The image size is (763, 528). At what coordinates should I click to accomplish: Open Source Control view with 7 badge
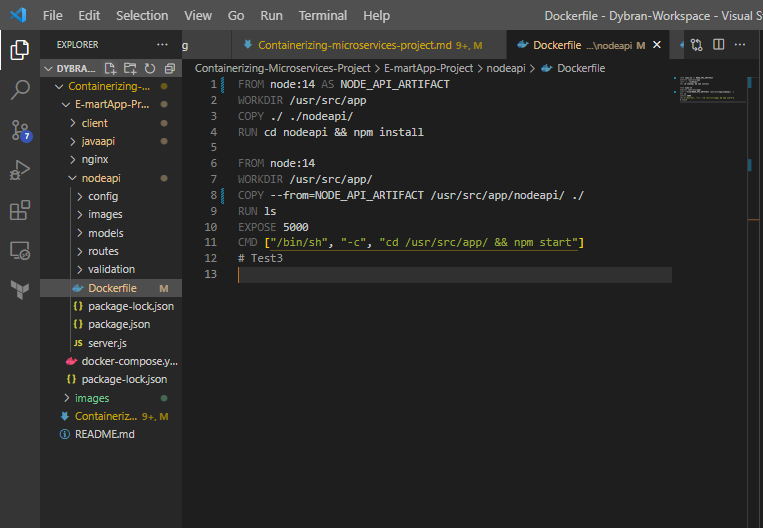pos(19,130)
